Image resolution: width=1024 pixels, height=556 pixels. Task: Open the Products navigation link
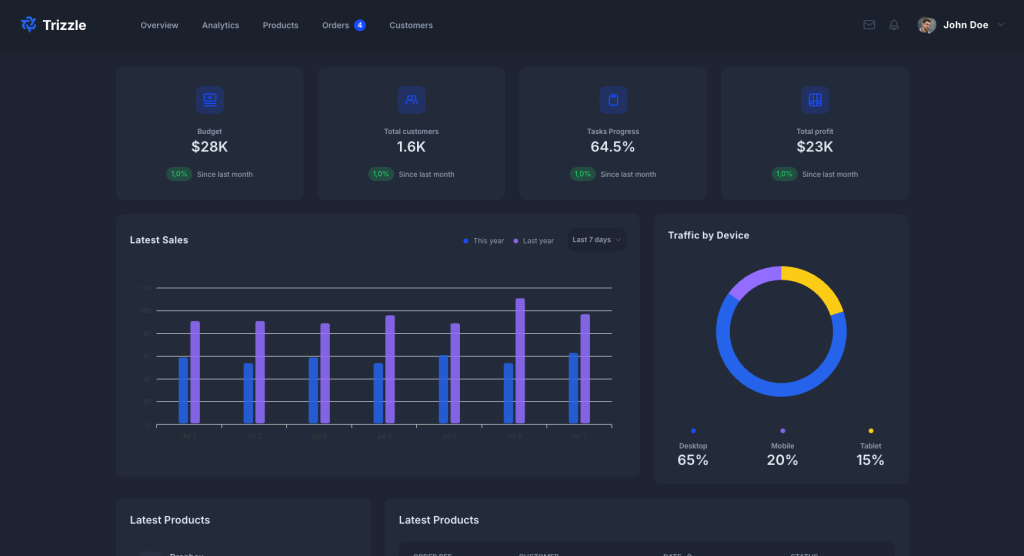pos(280,25)
